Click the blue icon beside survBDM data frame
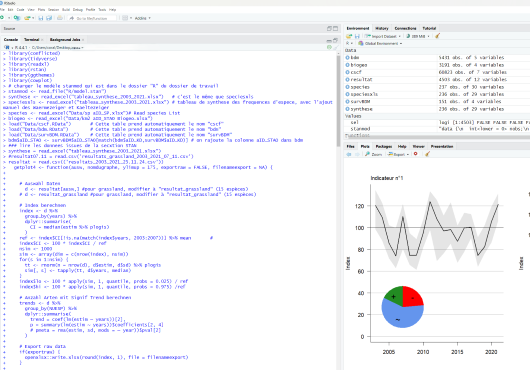This screenshot has height=370, width=530. pos(347,101)
